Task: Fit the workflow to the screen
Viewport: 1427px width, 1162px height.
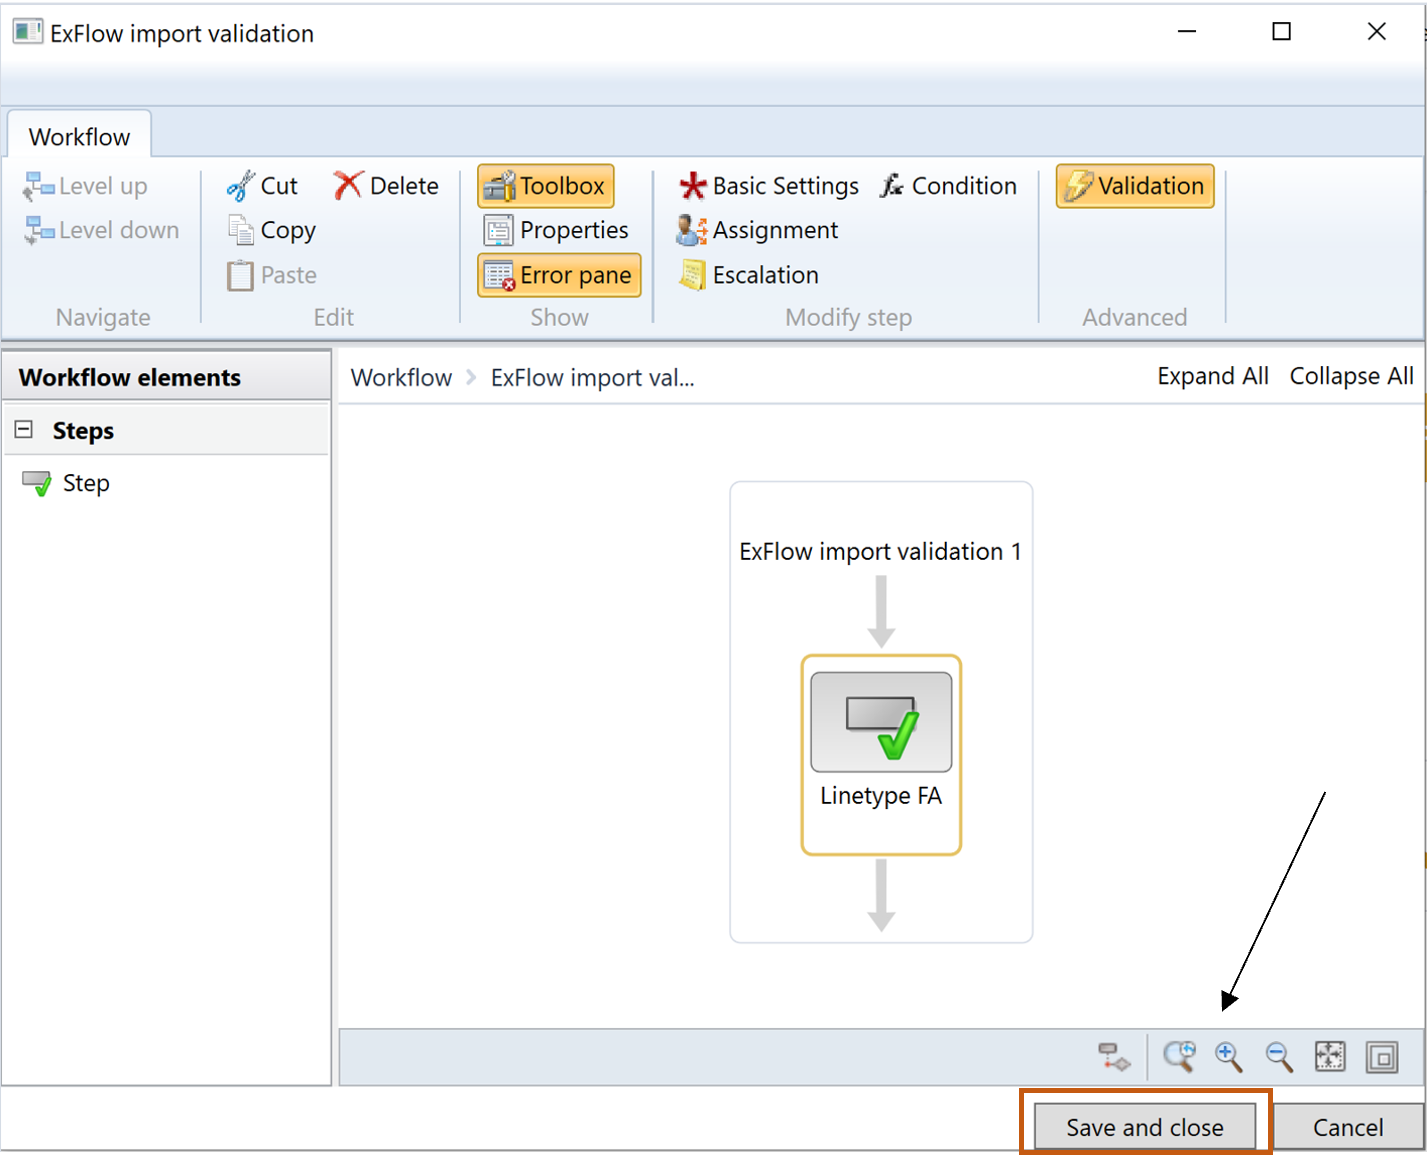Action: (x=1330, y=1057)
